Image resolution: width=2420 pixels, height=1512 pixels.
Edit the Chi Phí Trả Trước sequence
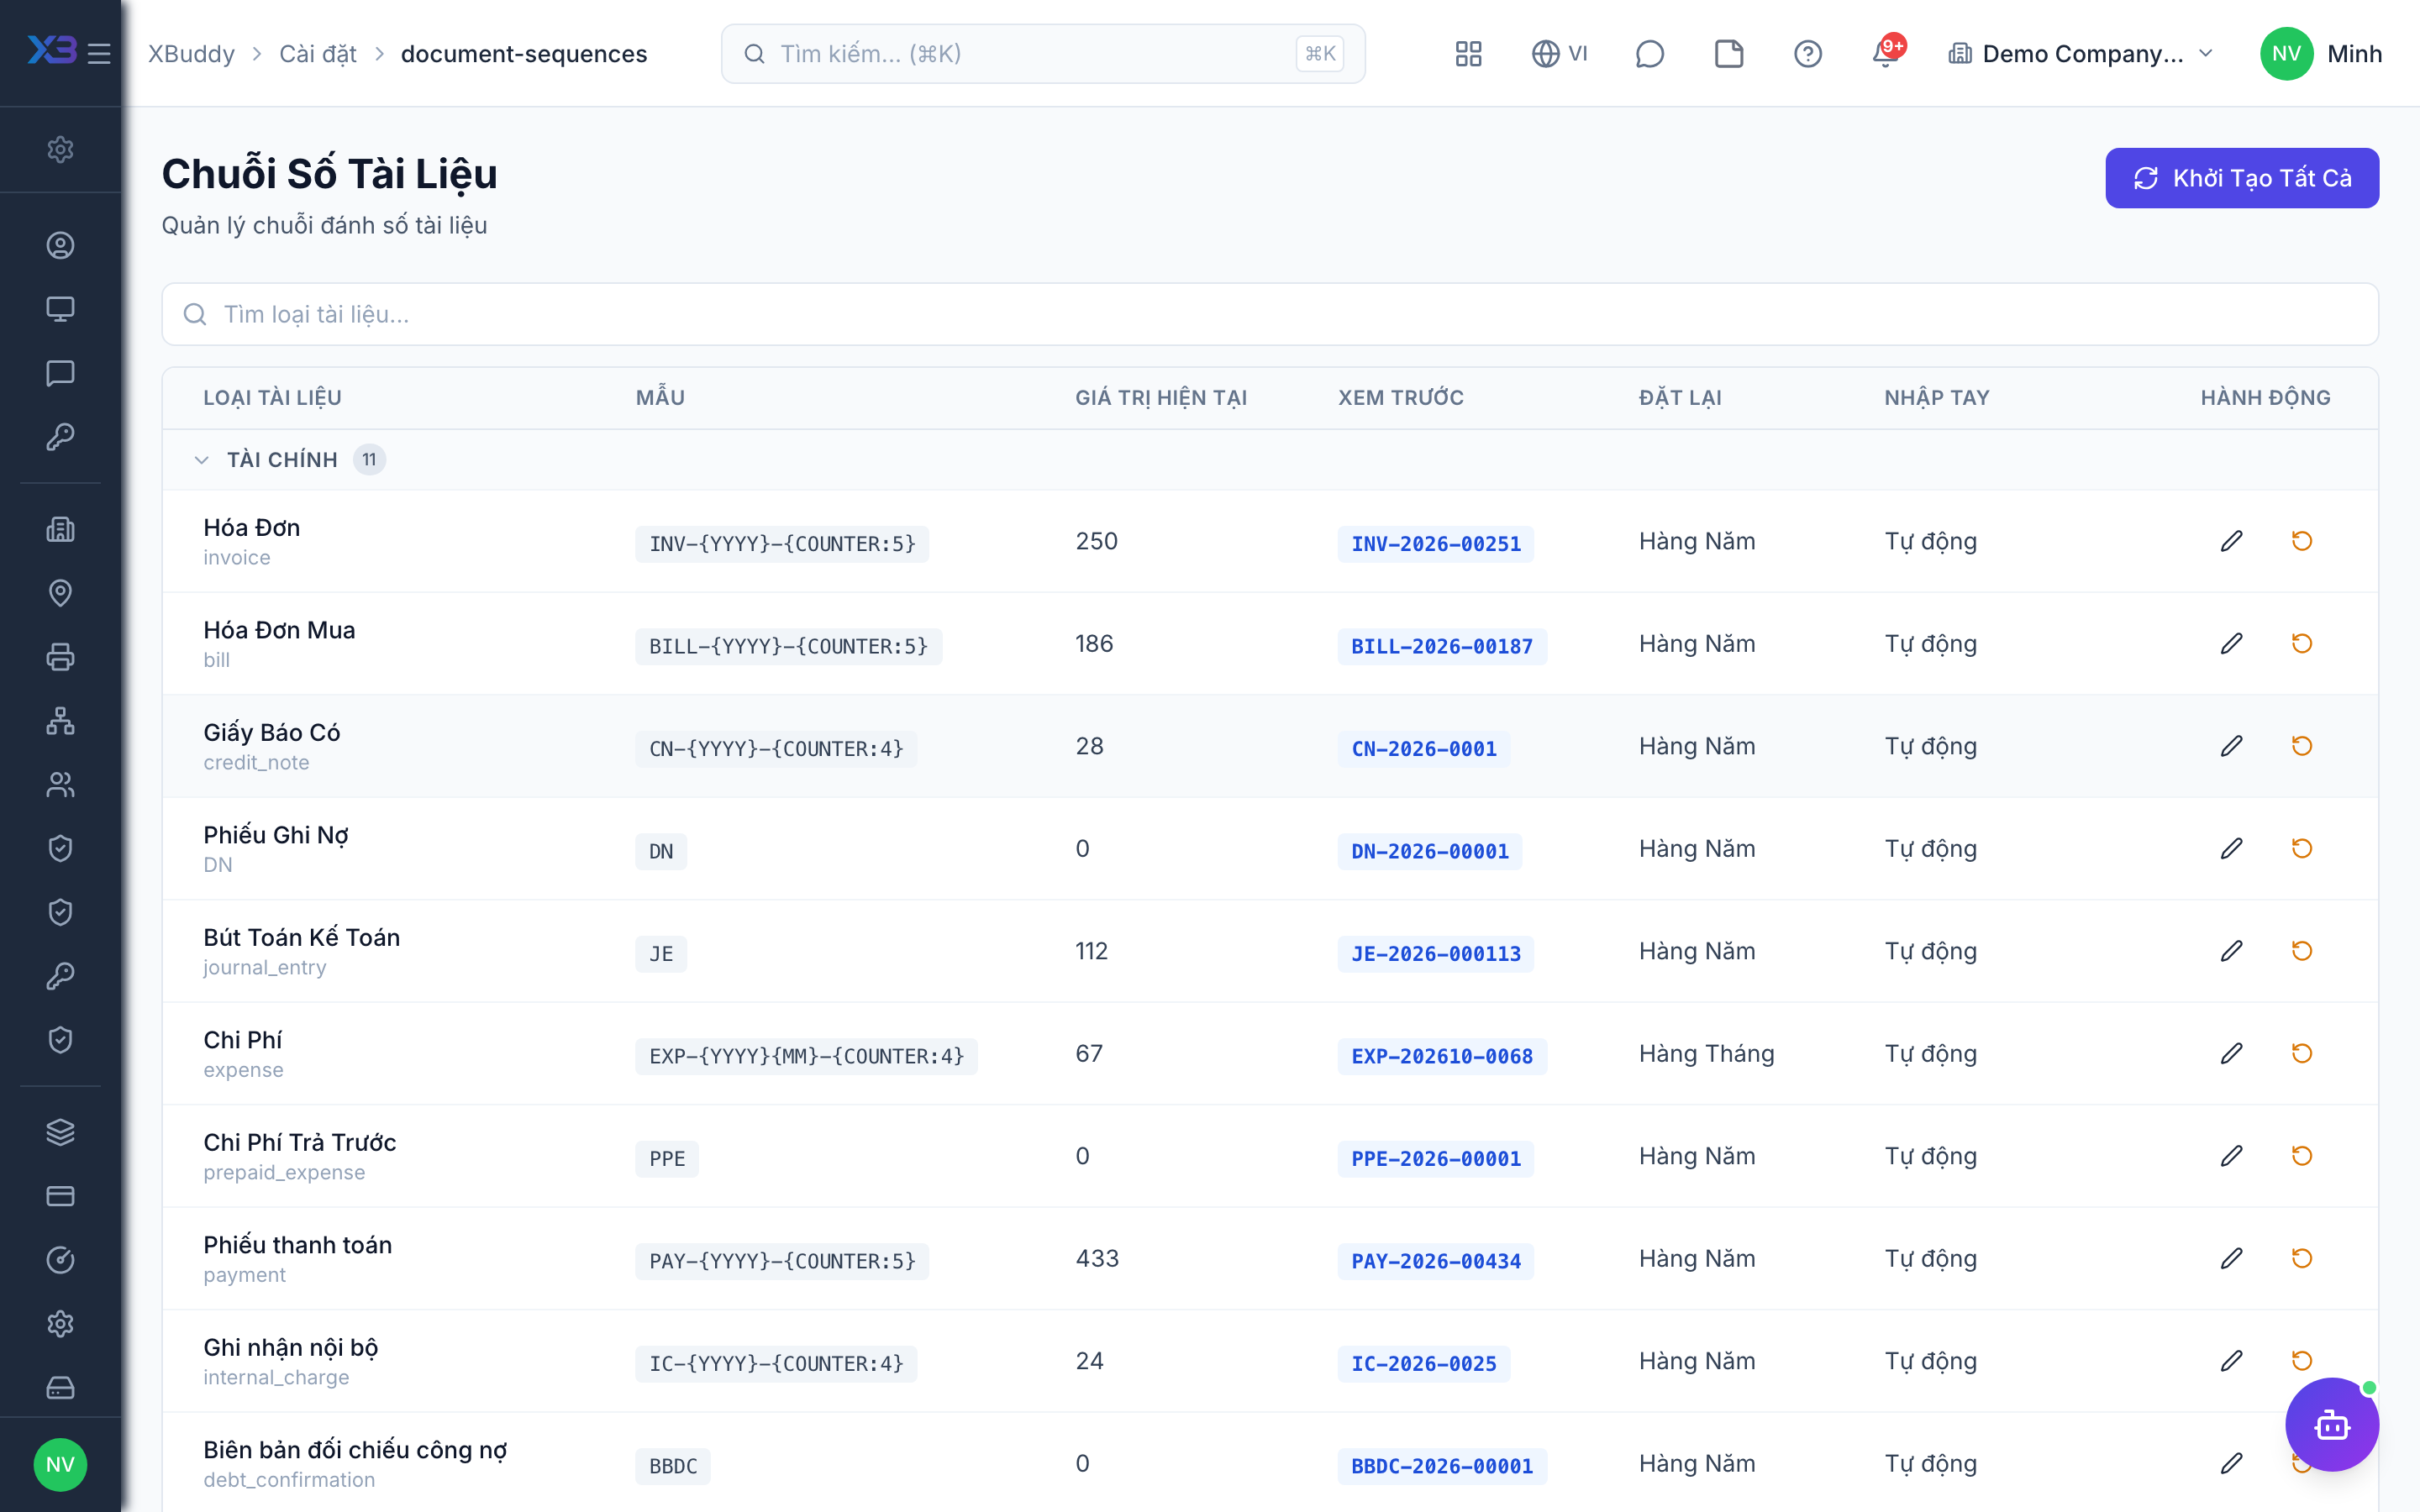[2231, 1156]
